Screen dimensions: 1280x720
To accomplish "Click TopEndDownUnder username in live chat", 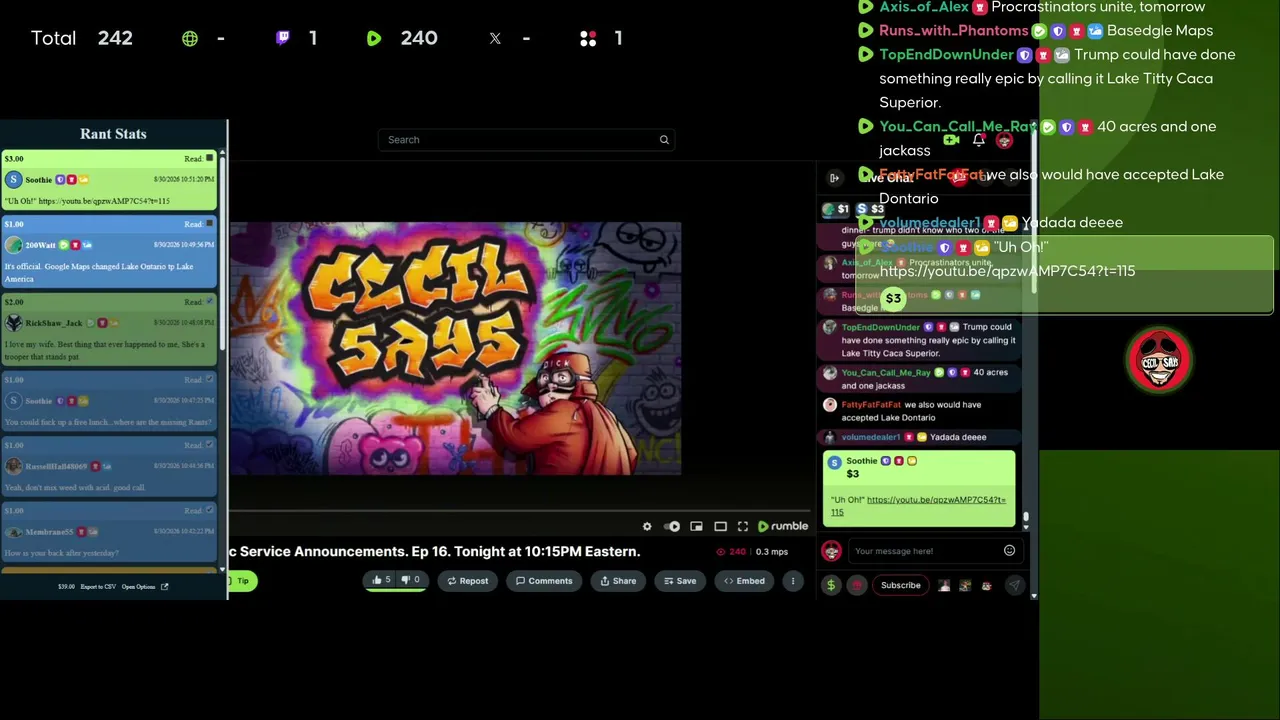I will tap(880, 327).
